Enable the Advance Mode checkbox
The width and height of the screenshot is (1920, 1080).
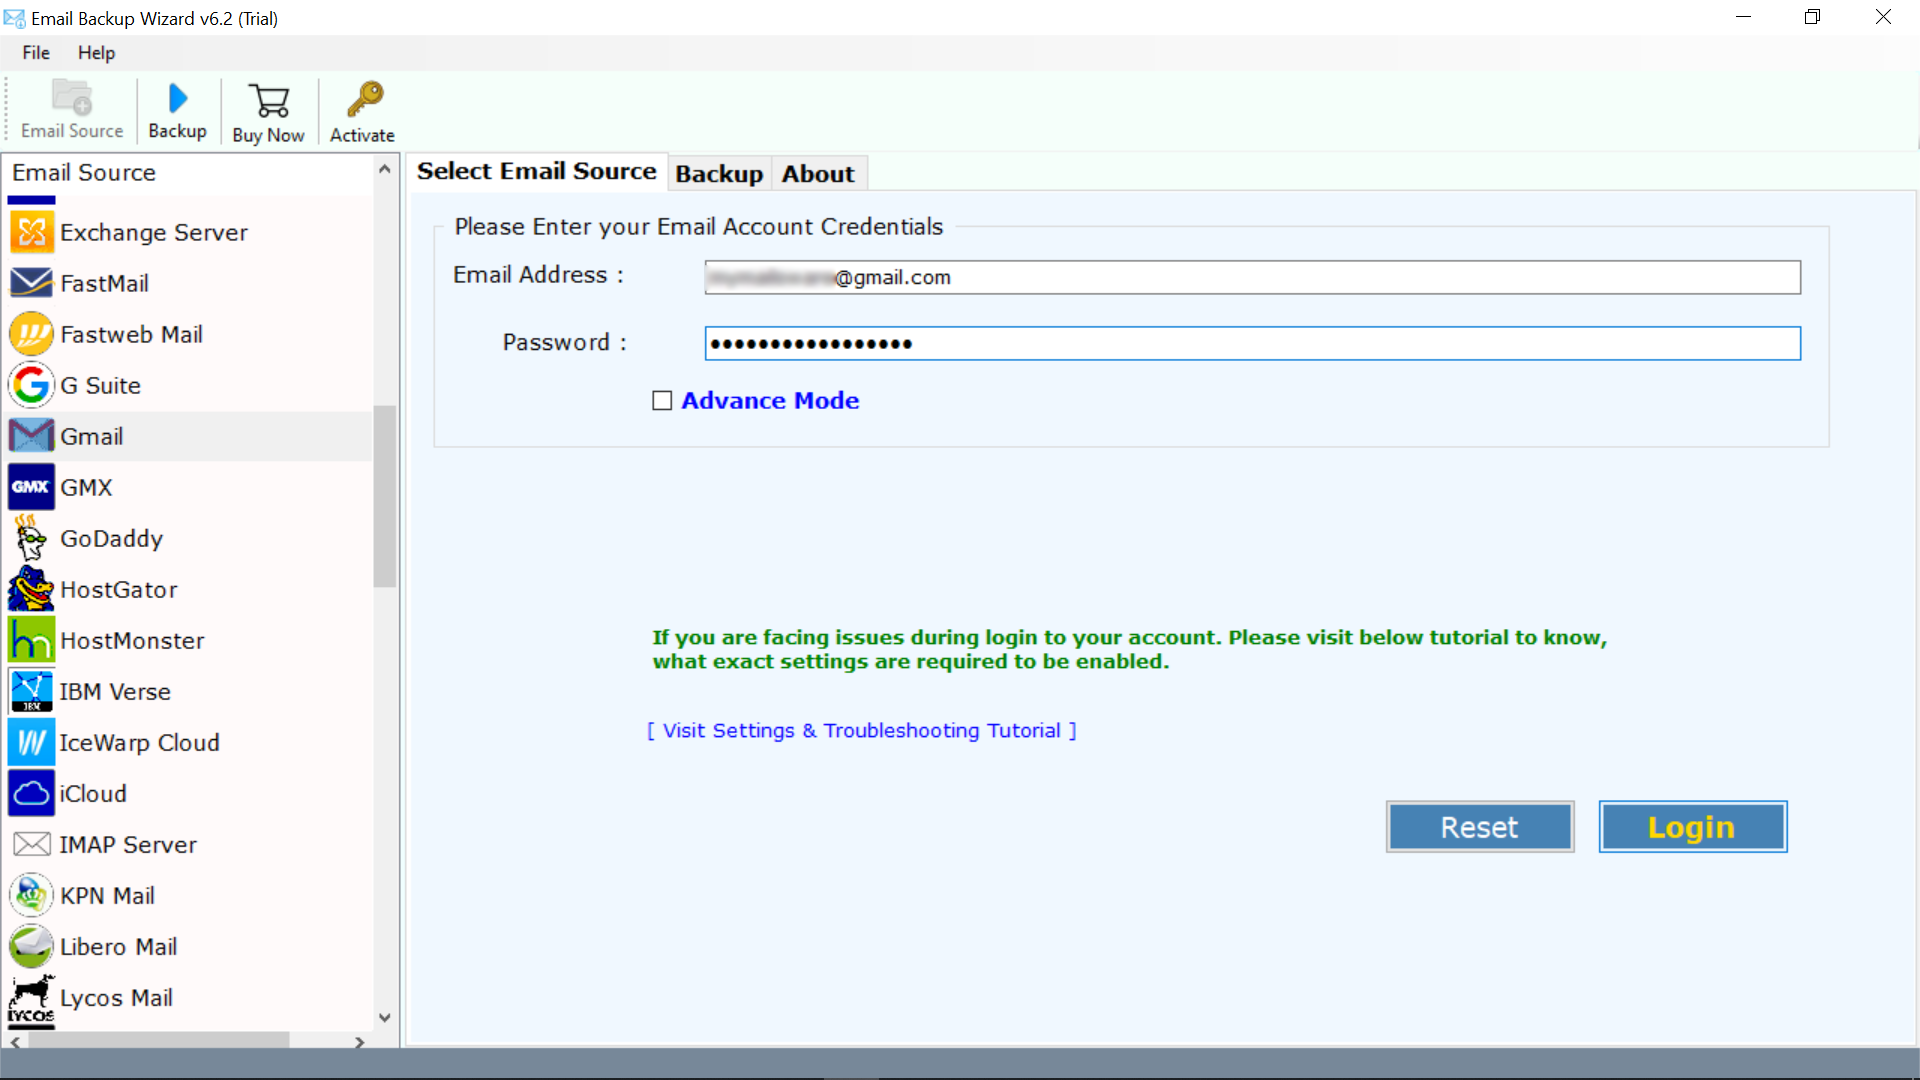(662, 401)
